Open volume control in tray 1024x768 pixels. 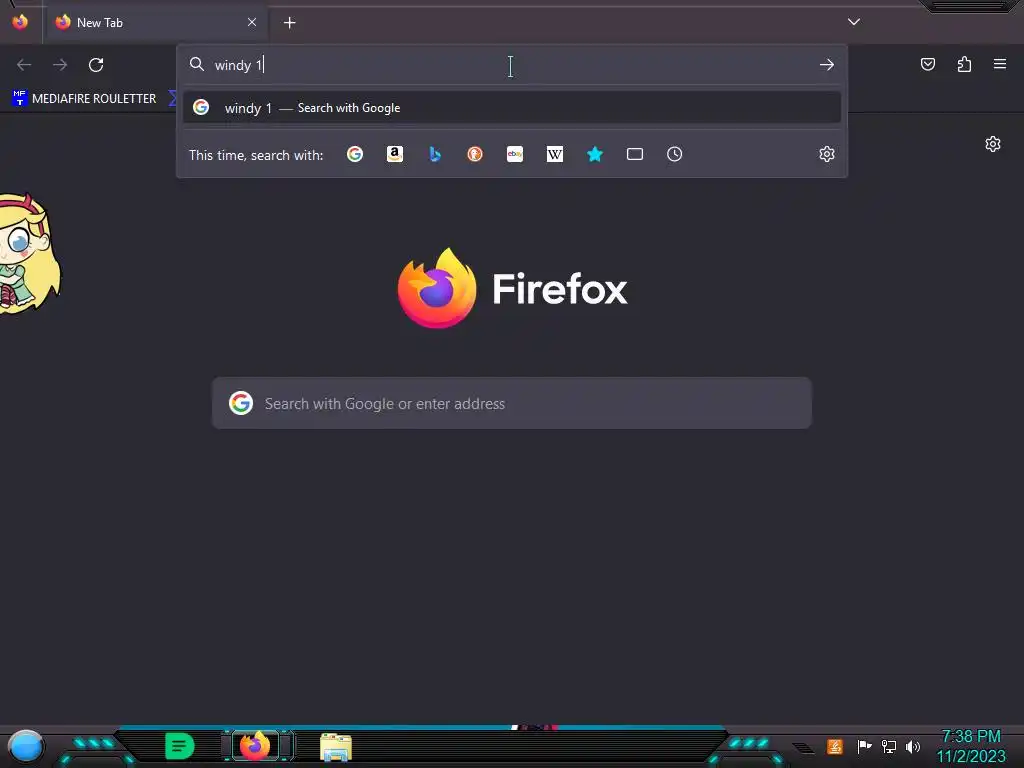913,746
